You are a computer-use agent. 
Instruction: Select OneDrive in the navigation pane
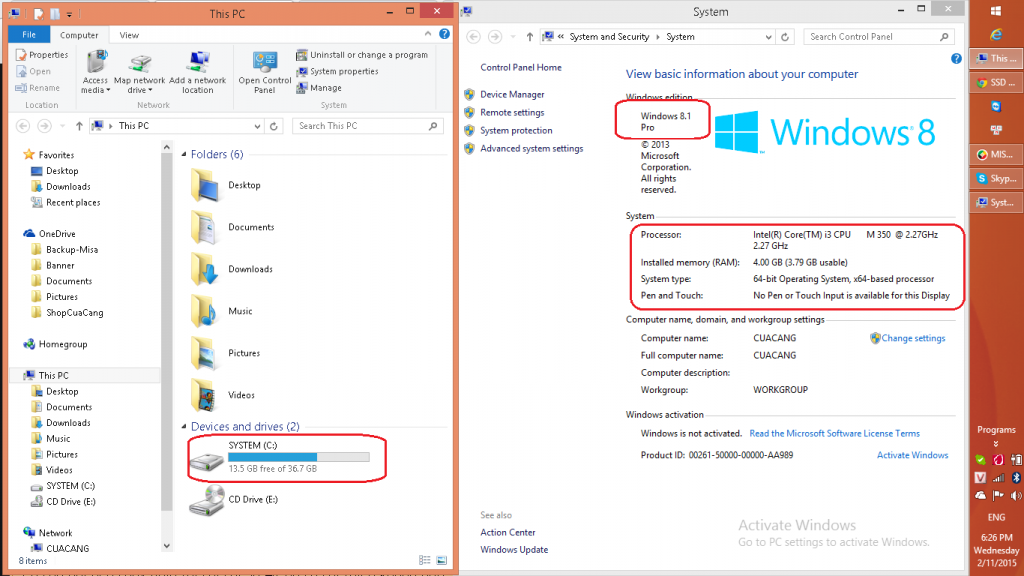click(x=49, y=234)
